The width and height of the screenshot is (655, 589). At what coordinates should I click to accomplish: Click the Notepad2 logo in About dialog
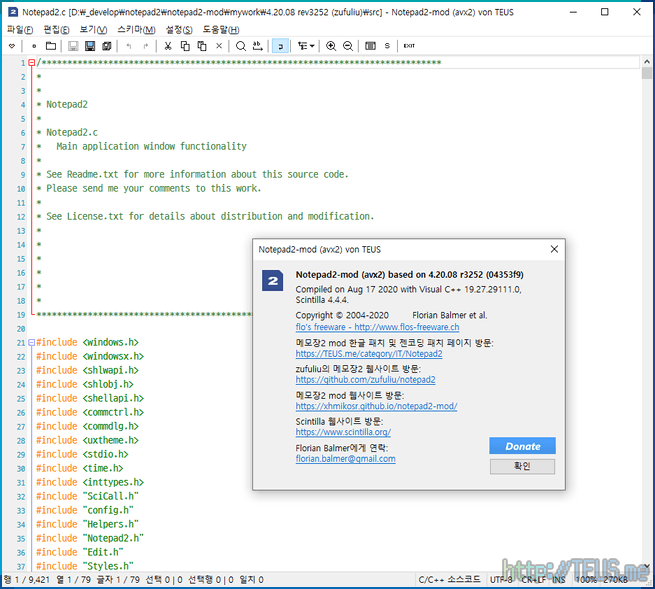click(272, 280)
